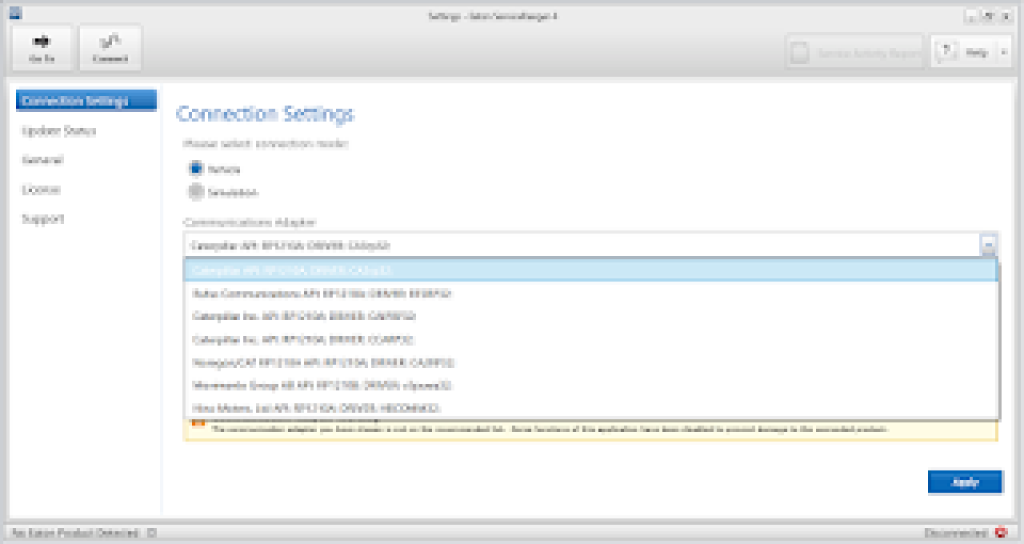The width and height of the screenshot is (1024, 544).
Task: Collapse the adapter list with its arrow
Action: [988, 246]
